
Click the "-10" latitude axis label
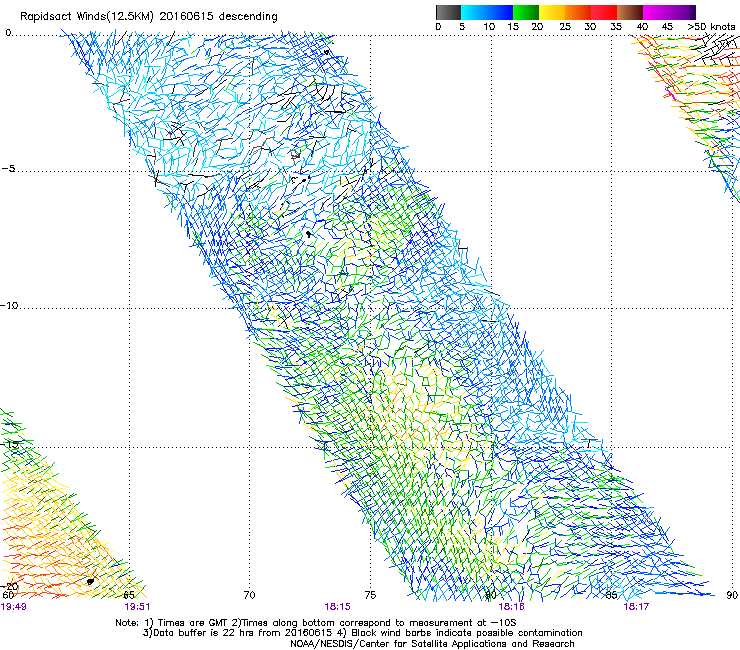(x=9, y=305)
